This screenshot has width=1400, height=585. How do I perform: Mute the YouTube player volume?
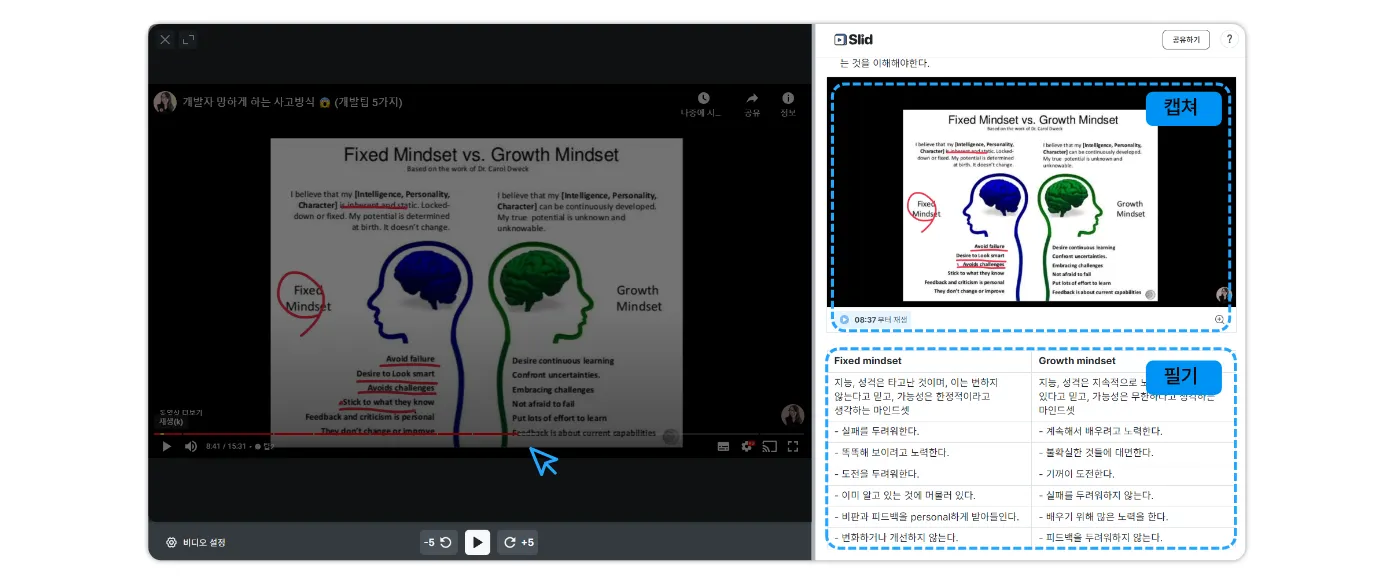point(191,446)
